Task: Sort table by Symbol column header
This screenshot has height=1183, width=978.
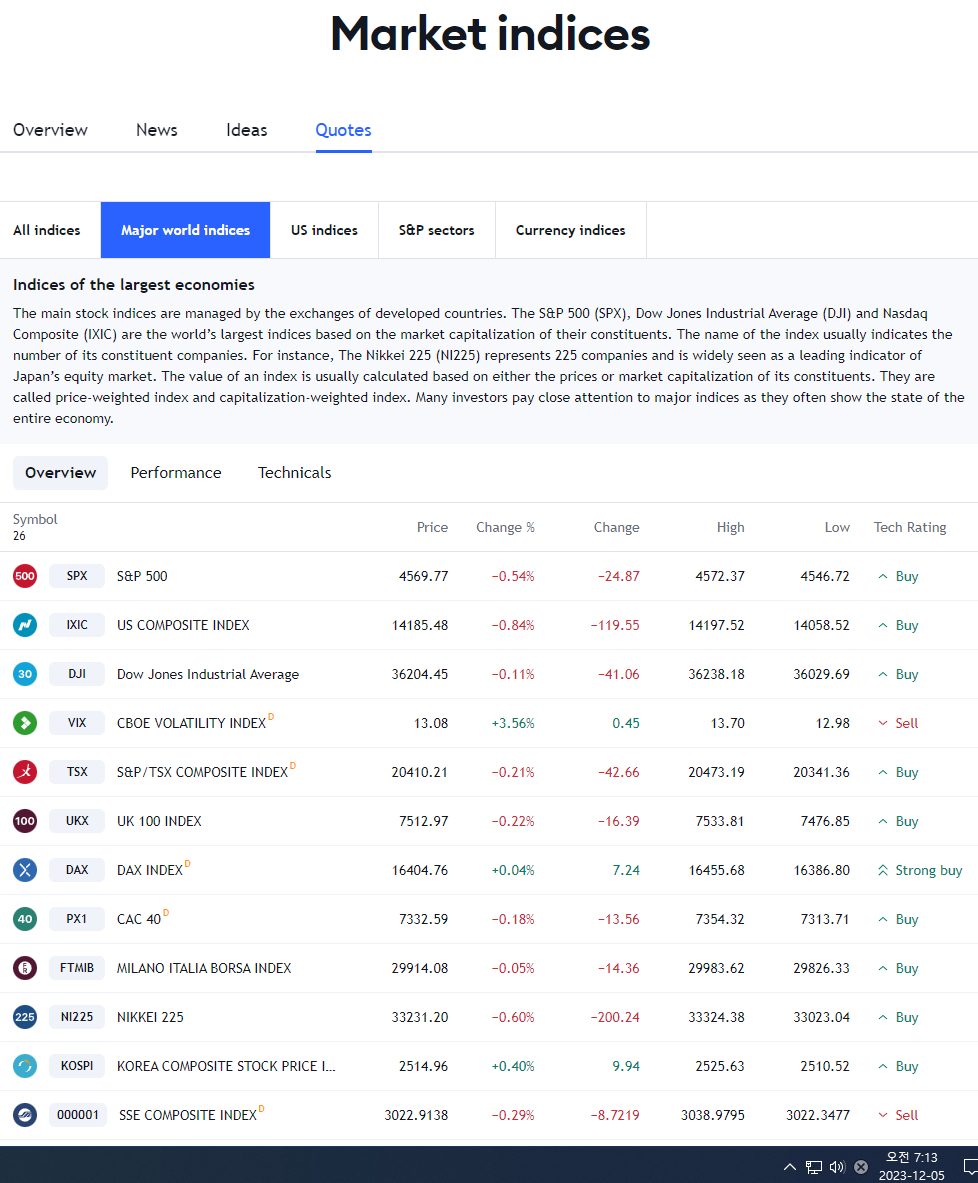Action: tap(35, 519)
